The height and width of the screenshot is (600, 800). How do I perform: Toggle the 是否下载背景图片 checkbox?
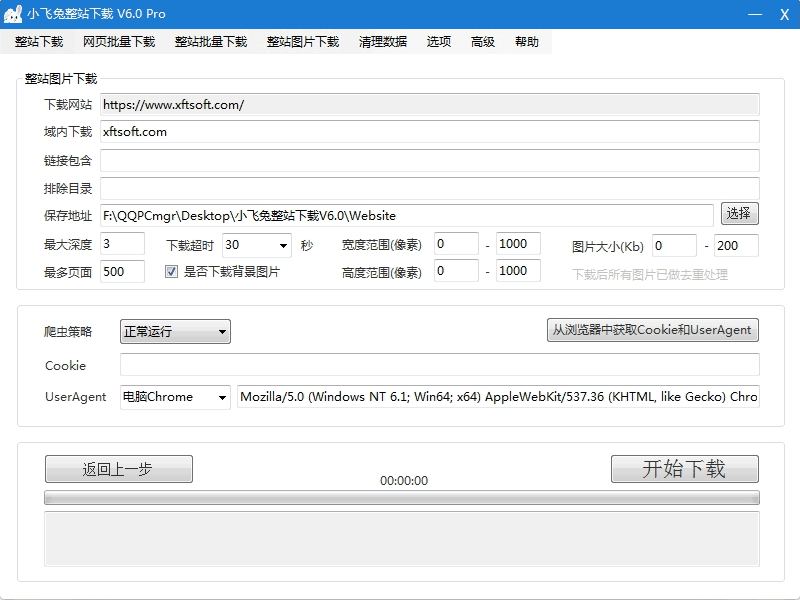pos(171,271)
